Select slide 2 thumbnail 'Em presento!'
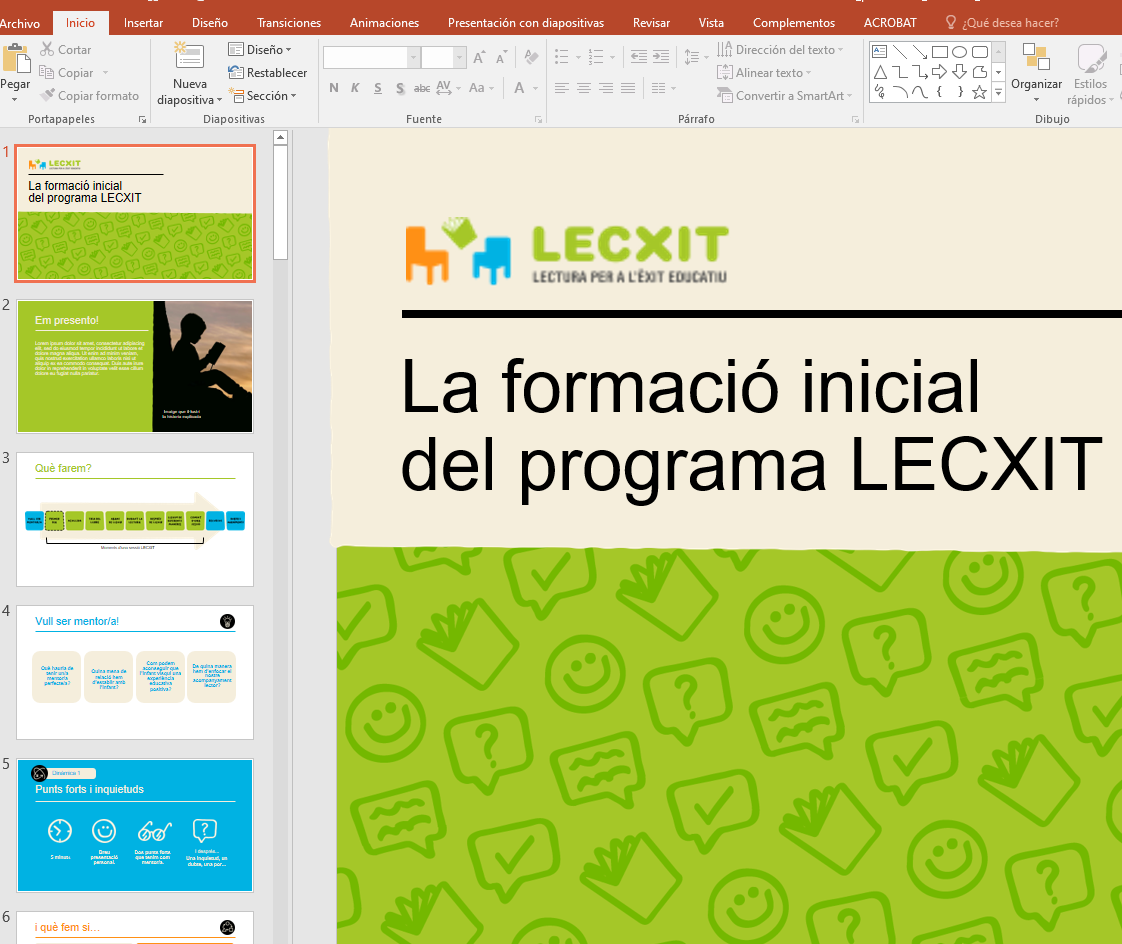This screenshot has height=944, width=1122. 136,366
